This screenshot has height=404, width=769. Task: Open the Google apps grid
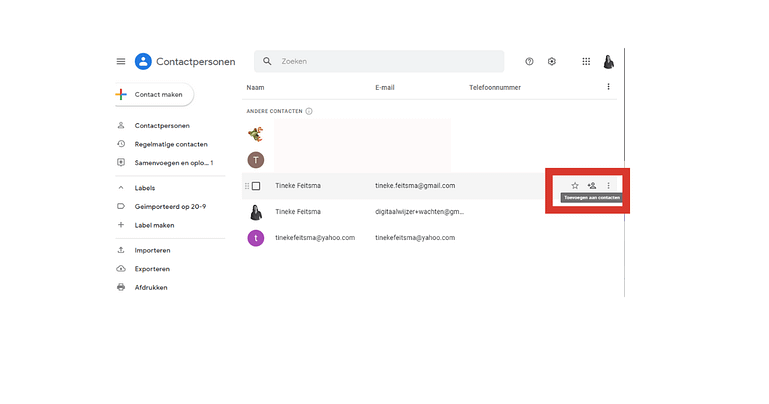(586, 61)
